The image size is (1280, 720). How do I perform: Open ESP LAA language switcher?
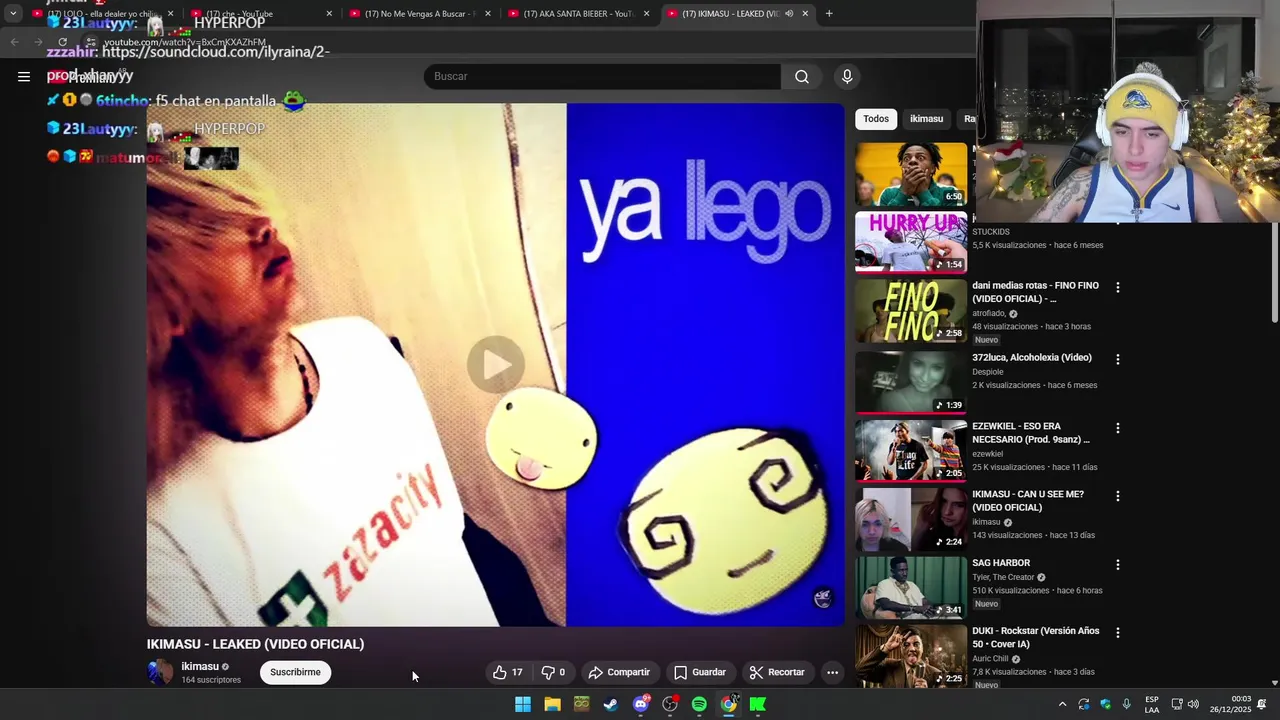tap(1152, 704)
